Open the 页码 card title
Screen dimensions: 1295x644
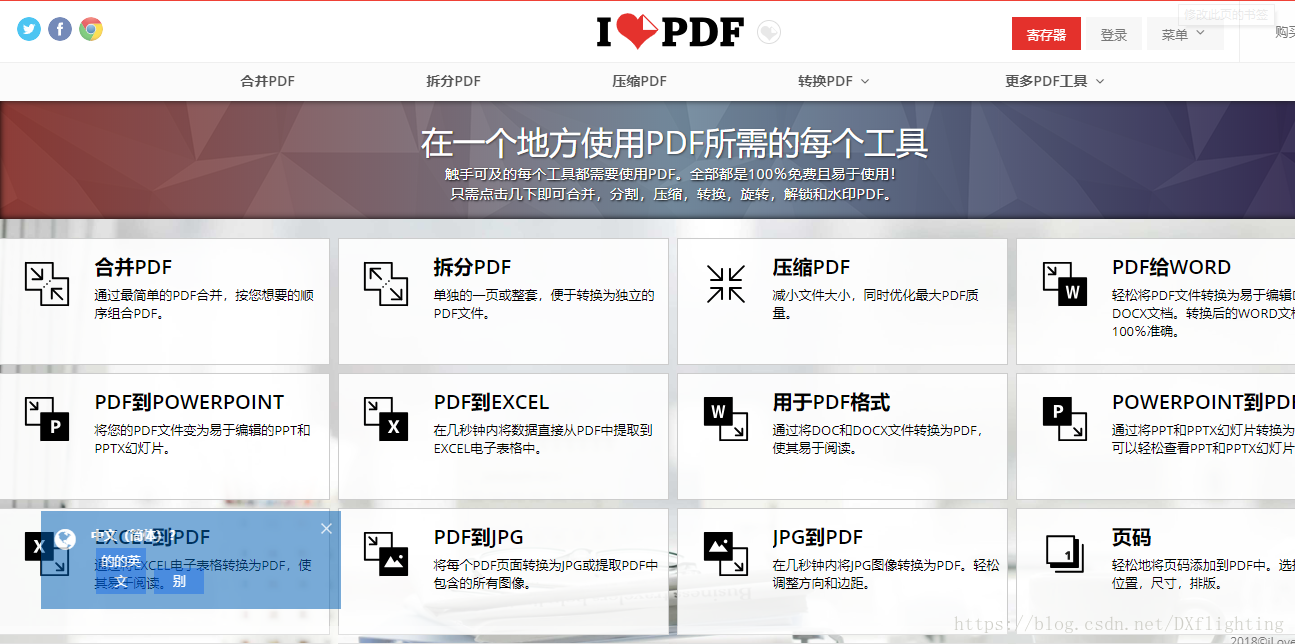pos(1131,537)
